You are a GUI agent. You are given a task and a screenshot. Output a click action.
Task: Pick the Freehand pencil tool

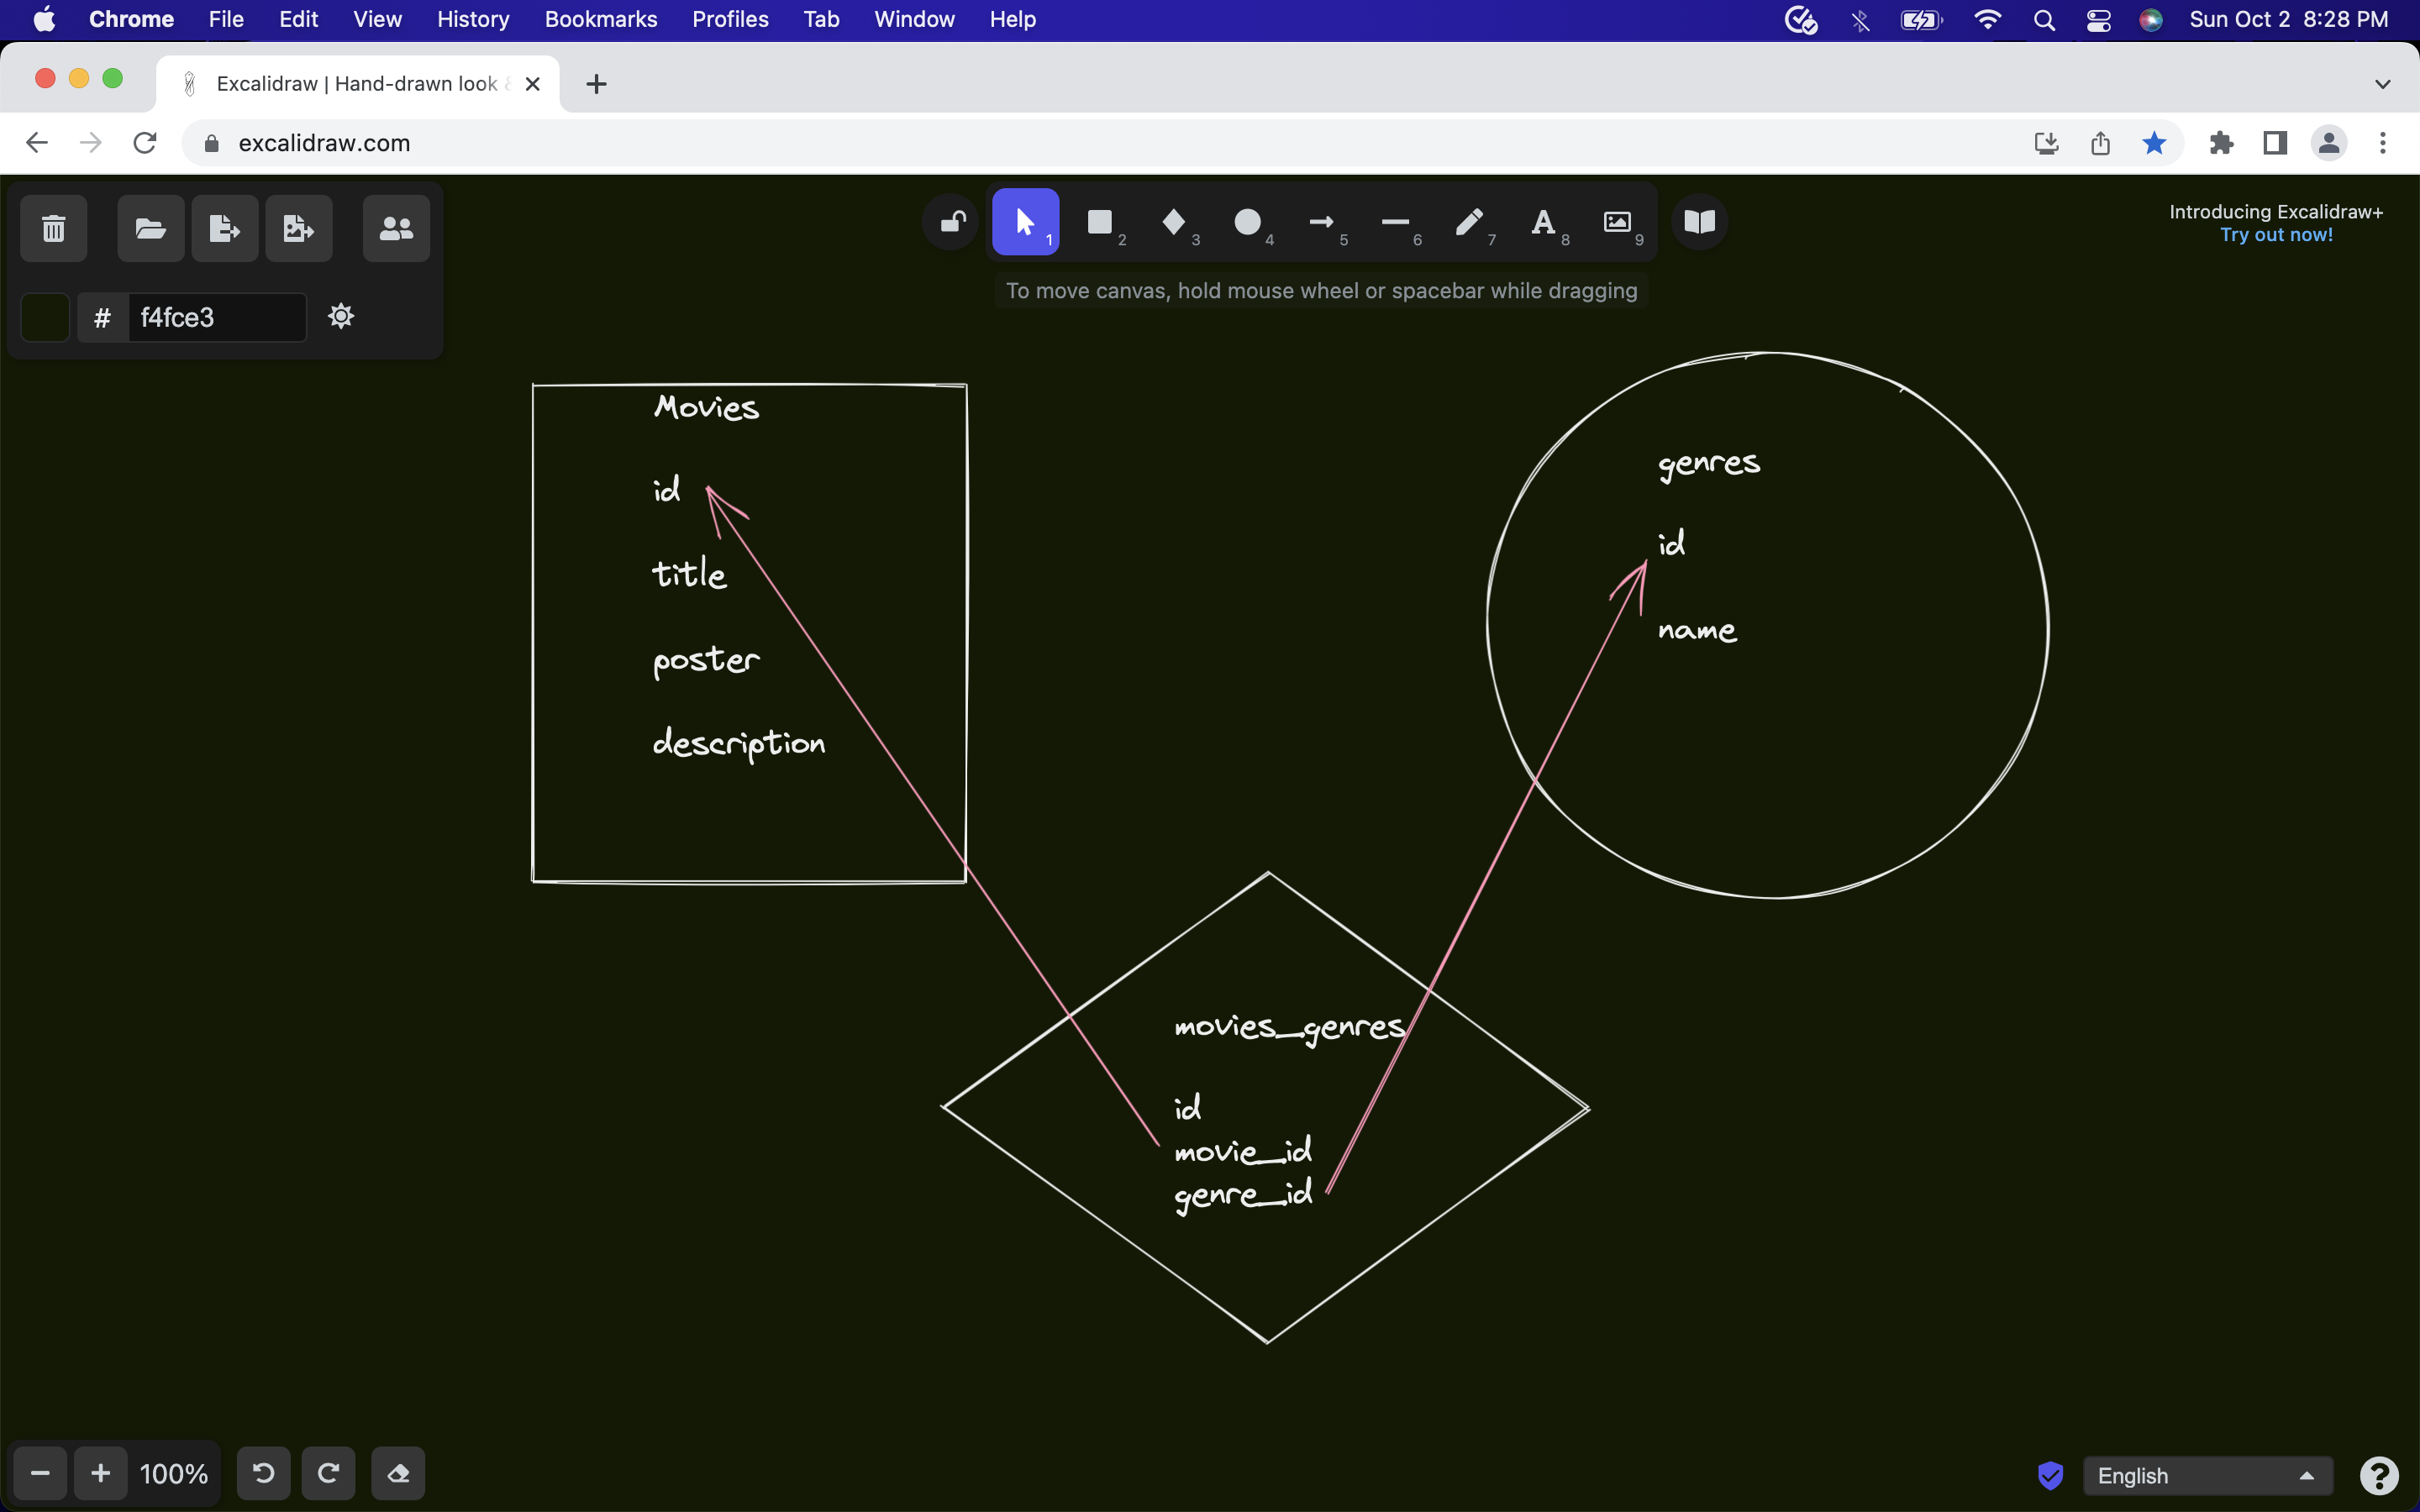(1469, 222)
